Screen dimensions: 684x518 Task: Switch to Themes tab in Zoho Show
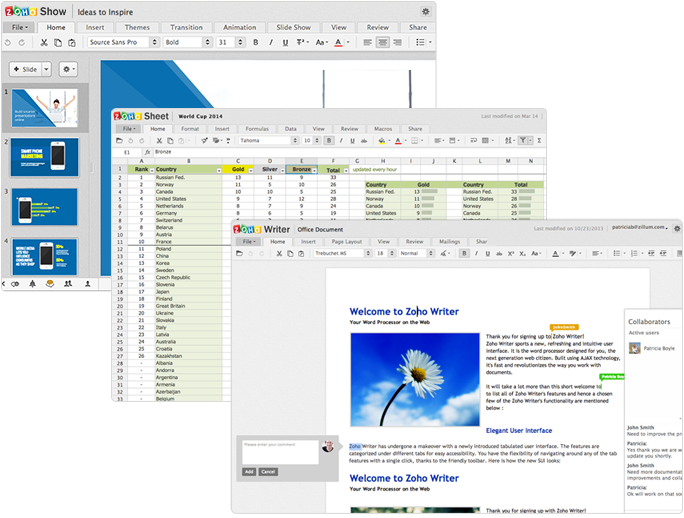137,27
